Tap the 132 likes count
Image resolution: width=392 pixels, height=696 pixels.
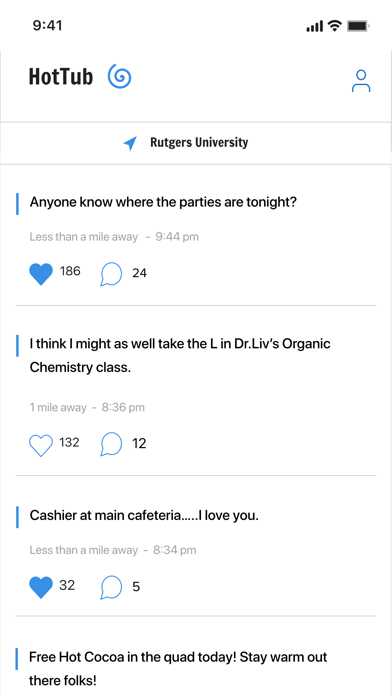tap(69, 443)
